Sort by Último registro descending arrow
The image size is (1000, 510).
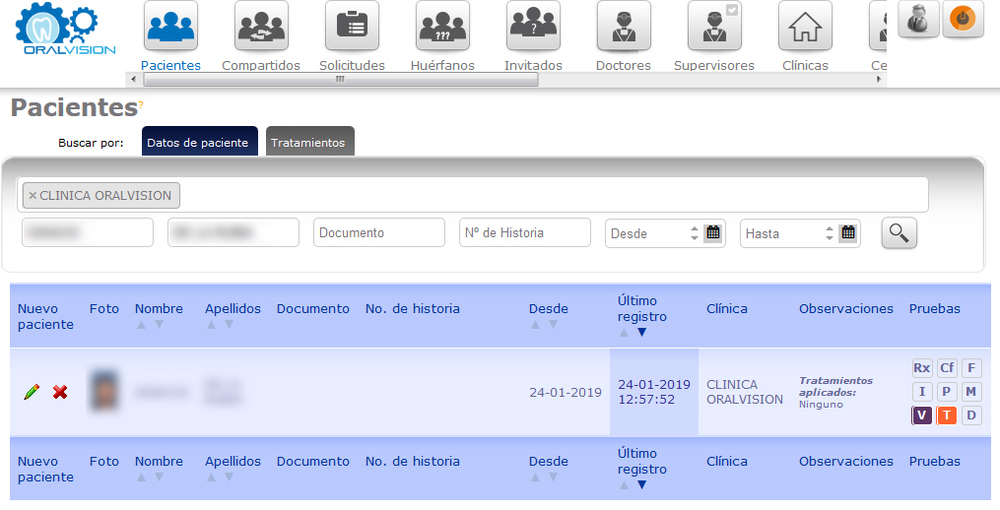(x=642, y=332)
